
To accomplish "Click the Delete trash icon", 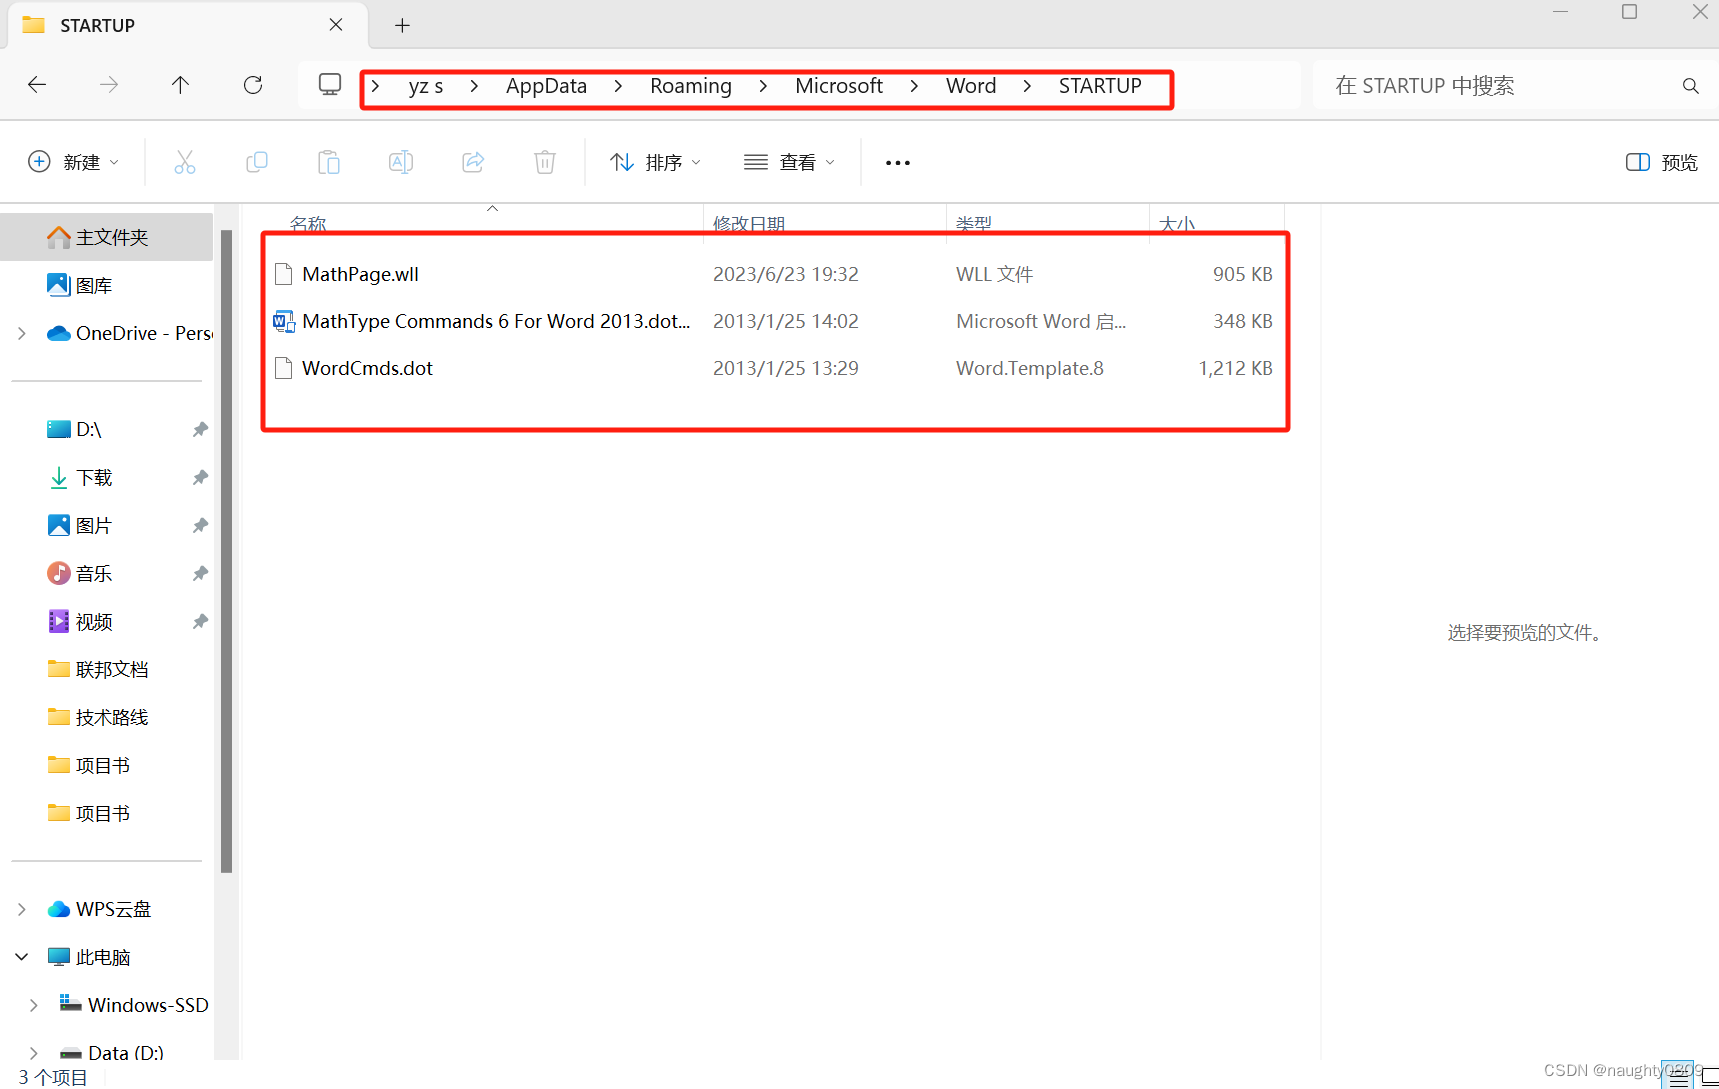I will pyautogui.click(x=545, y=162).
